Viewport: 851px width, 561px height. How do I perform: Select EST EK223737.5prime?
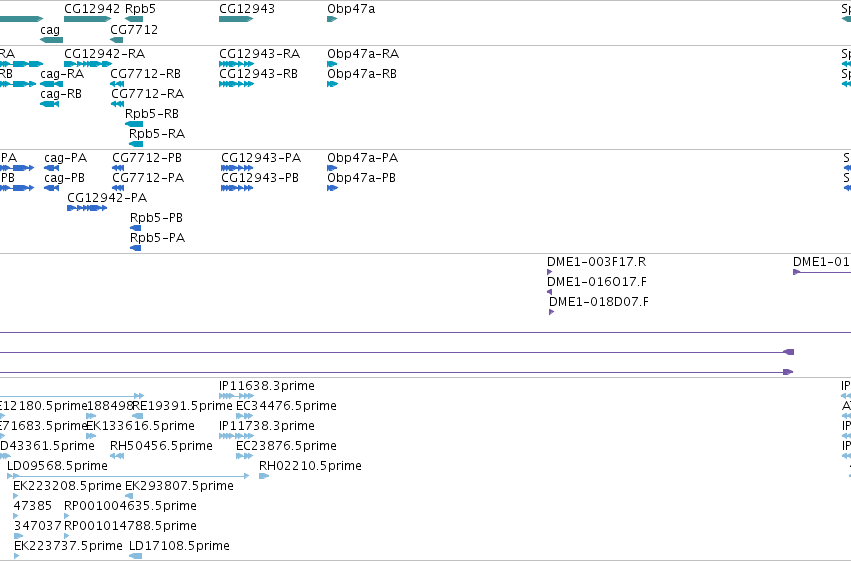(16, 556)
